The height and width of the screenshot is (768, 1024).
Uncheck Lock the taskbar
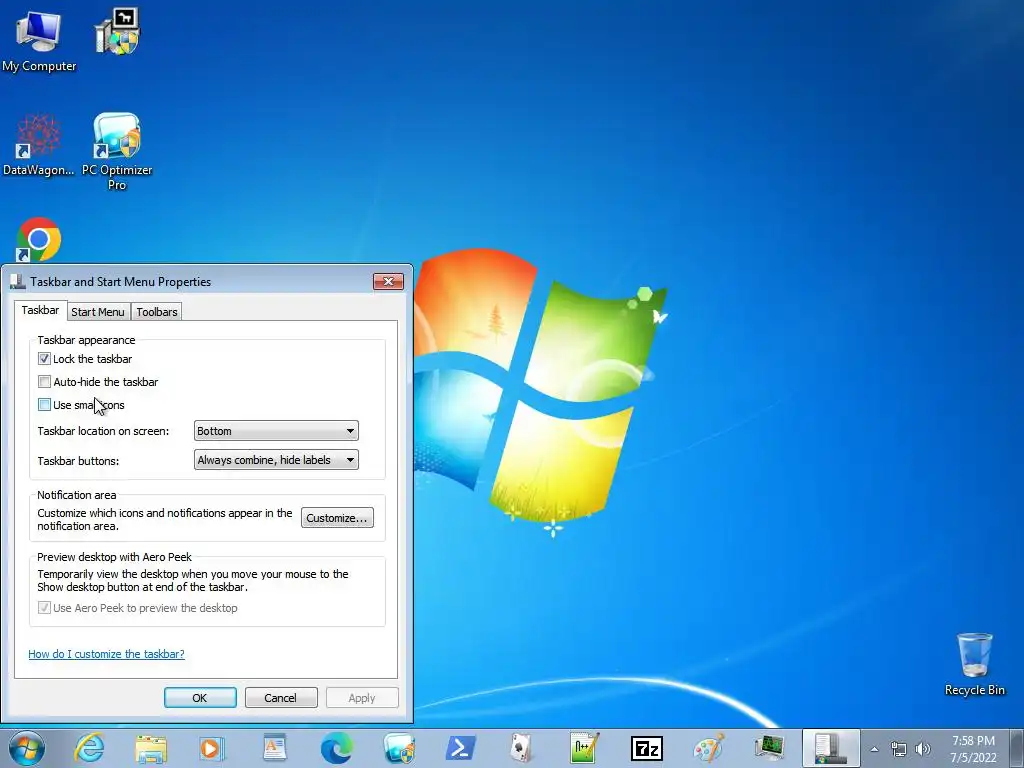pyautogui.click(x=44, y=359)
